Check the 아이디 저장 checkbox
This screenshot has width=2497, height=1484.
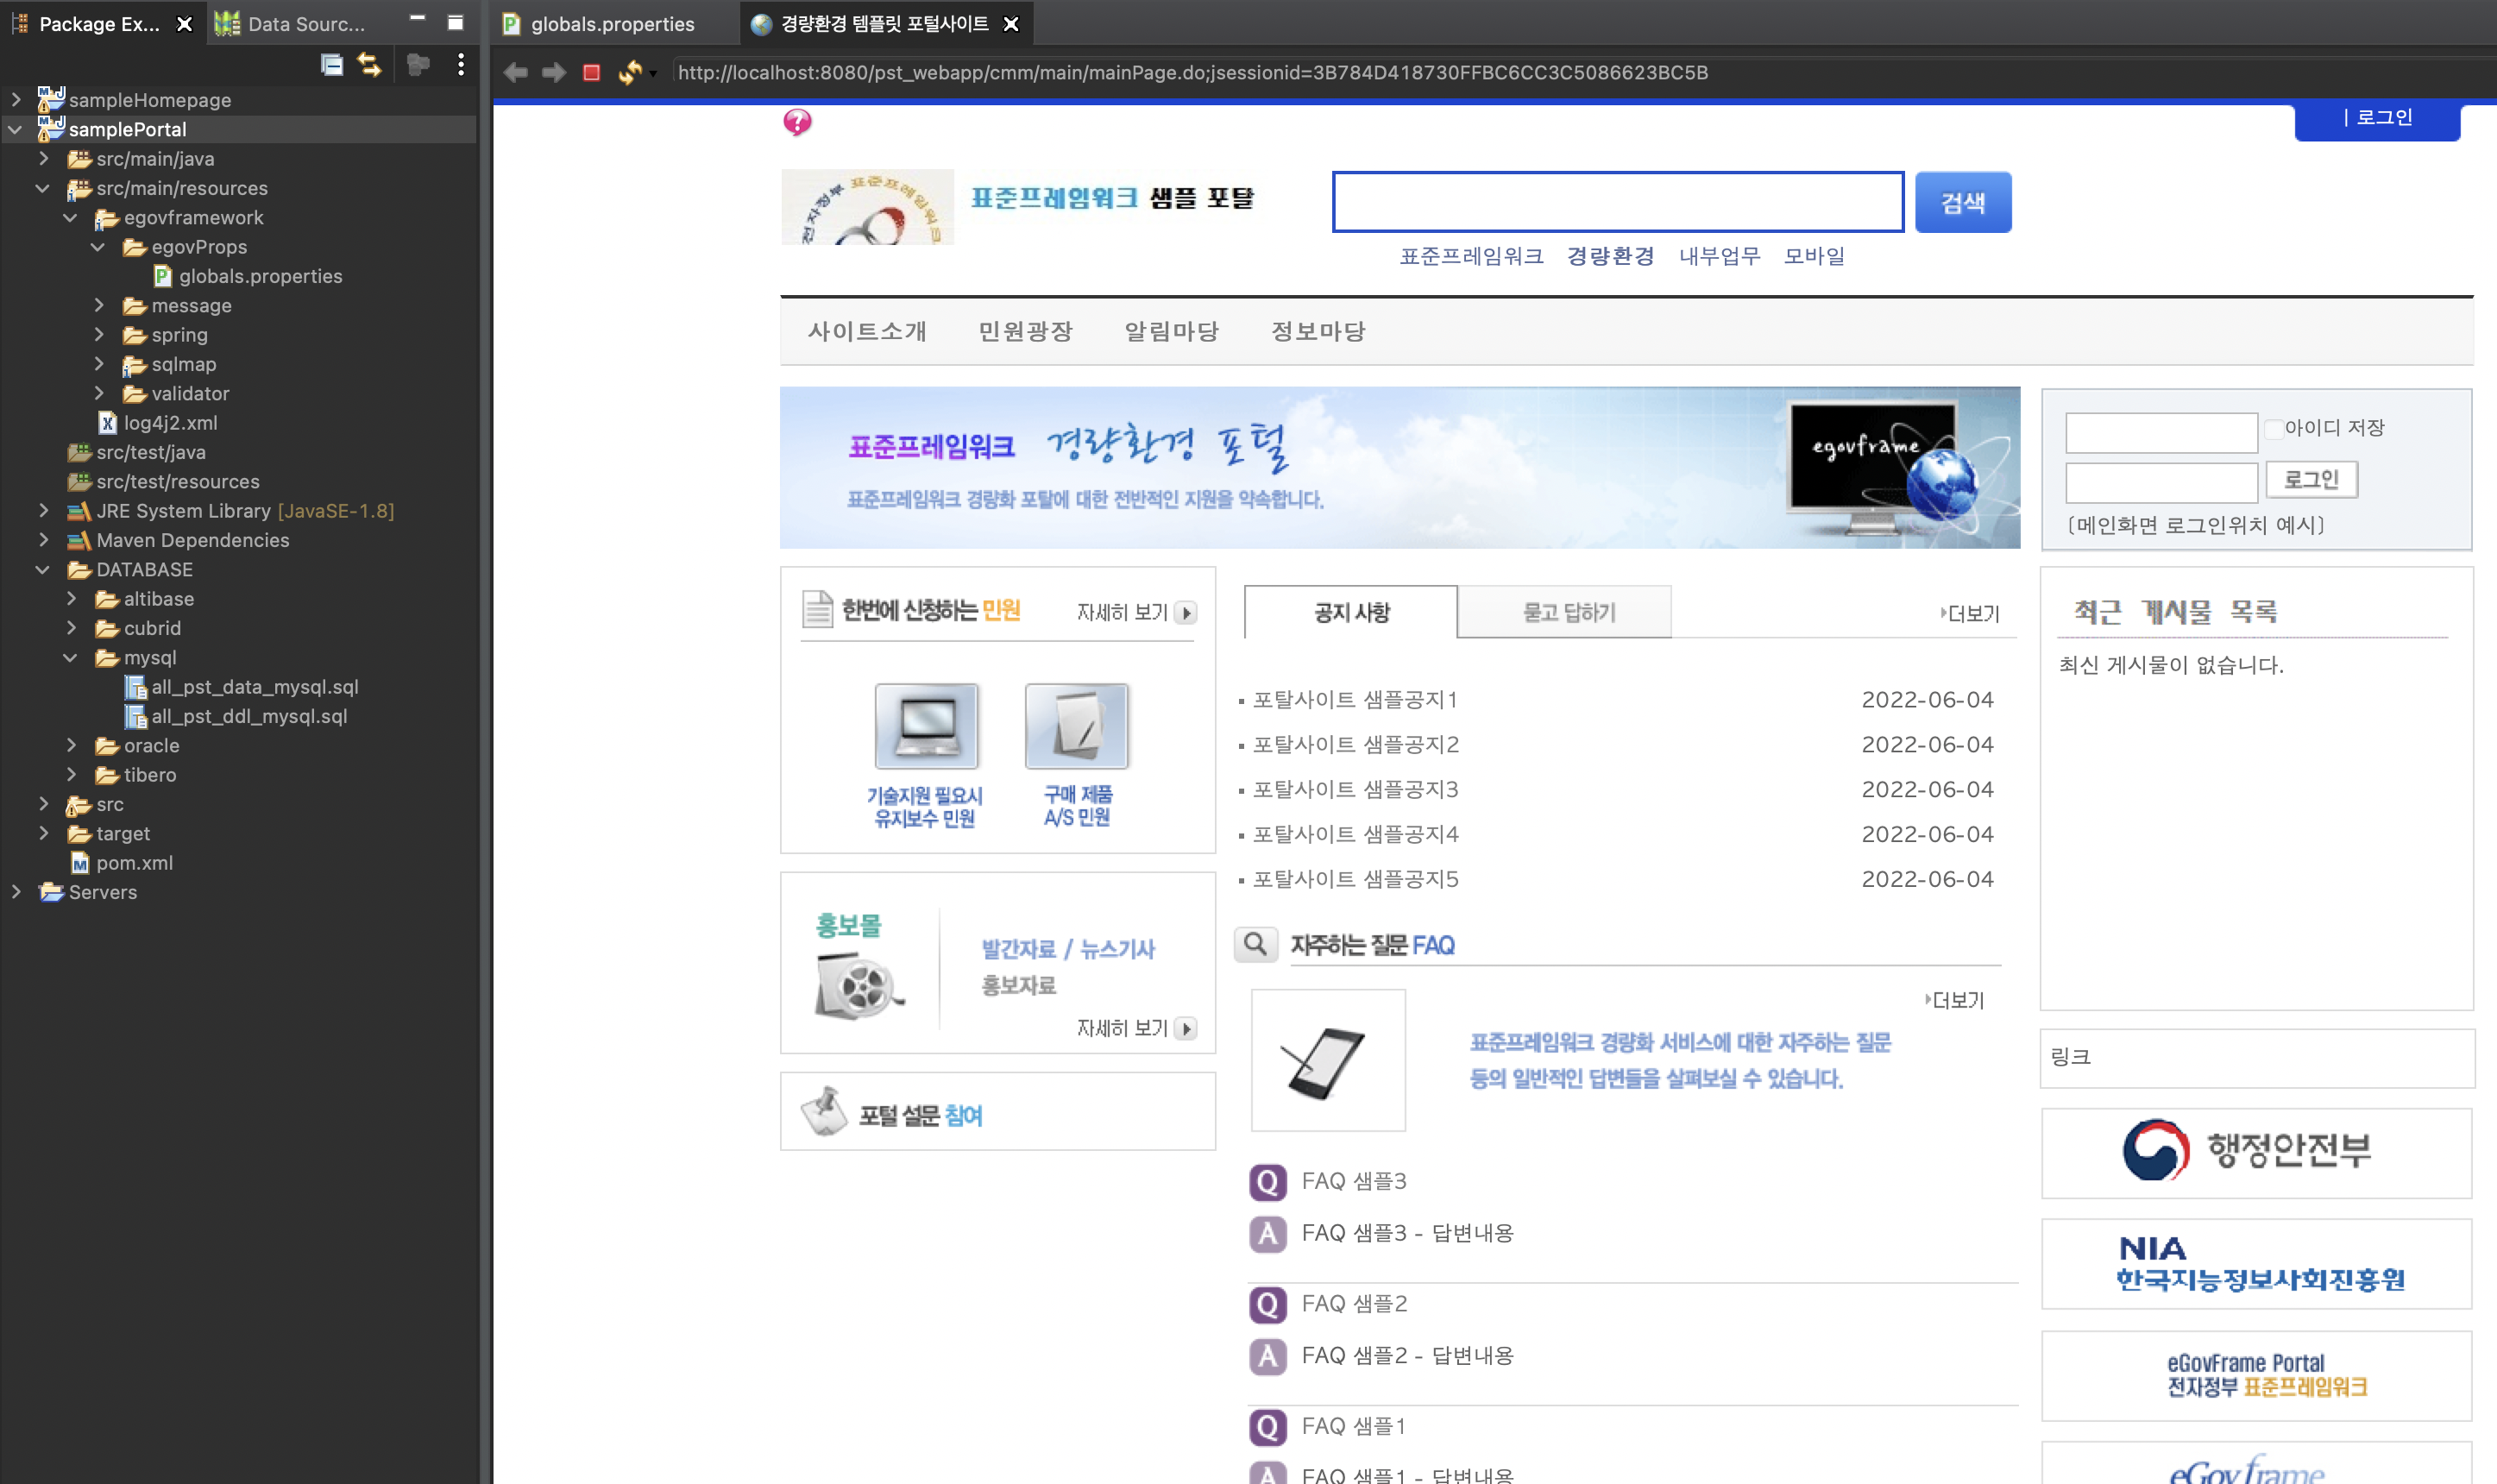[x=2274, y=429]
